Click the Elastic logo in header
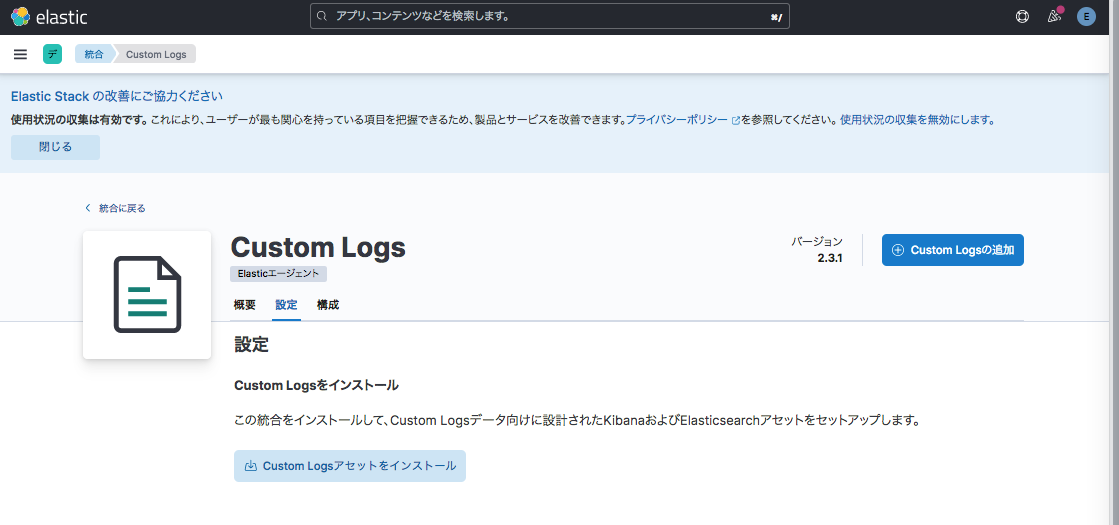Image resolution: width=1119 pixels, height=525 pixels. (49, 17)
